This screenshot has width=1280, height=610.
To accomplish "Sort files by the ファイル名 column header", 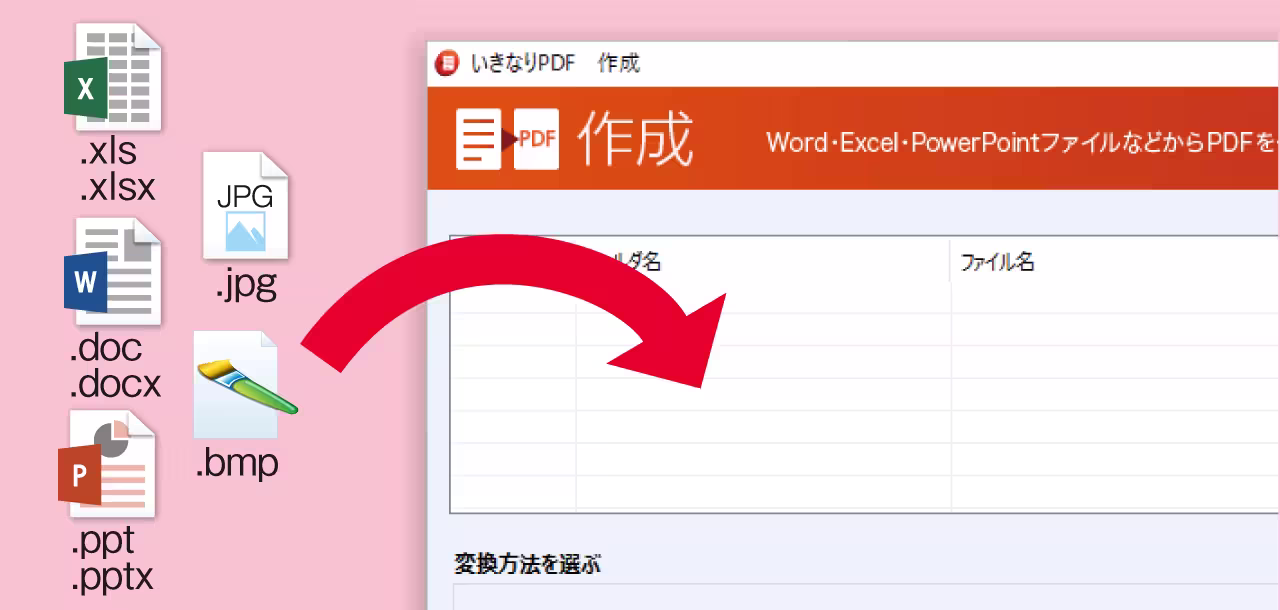I will [x=995, y=262].
